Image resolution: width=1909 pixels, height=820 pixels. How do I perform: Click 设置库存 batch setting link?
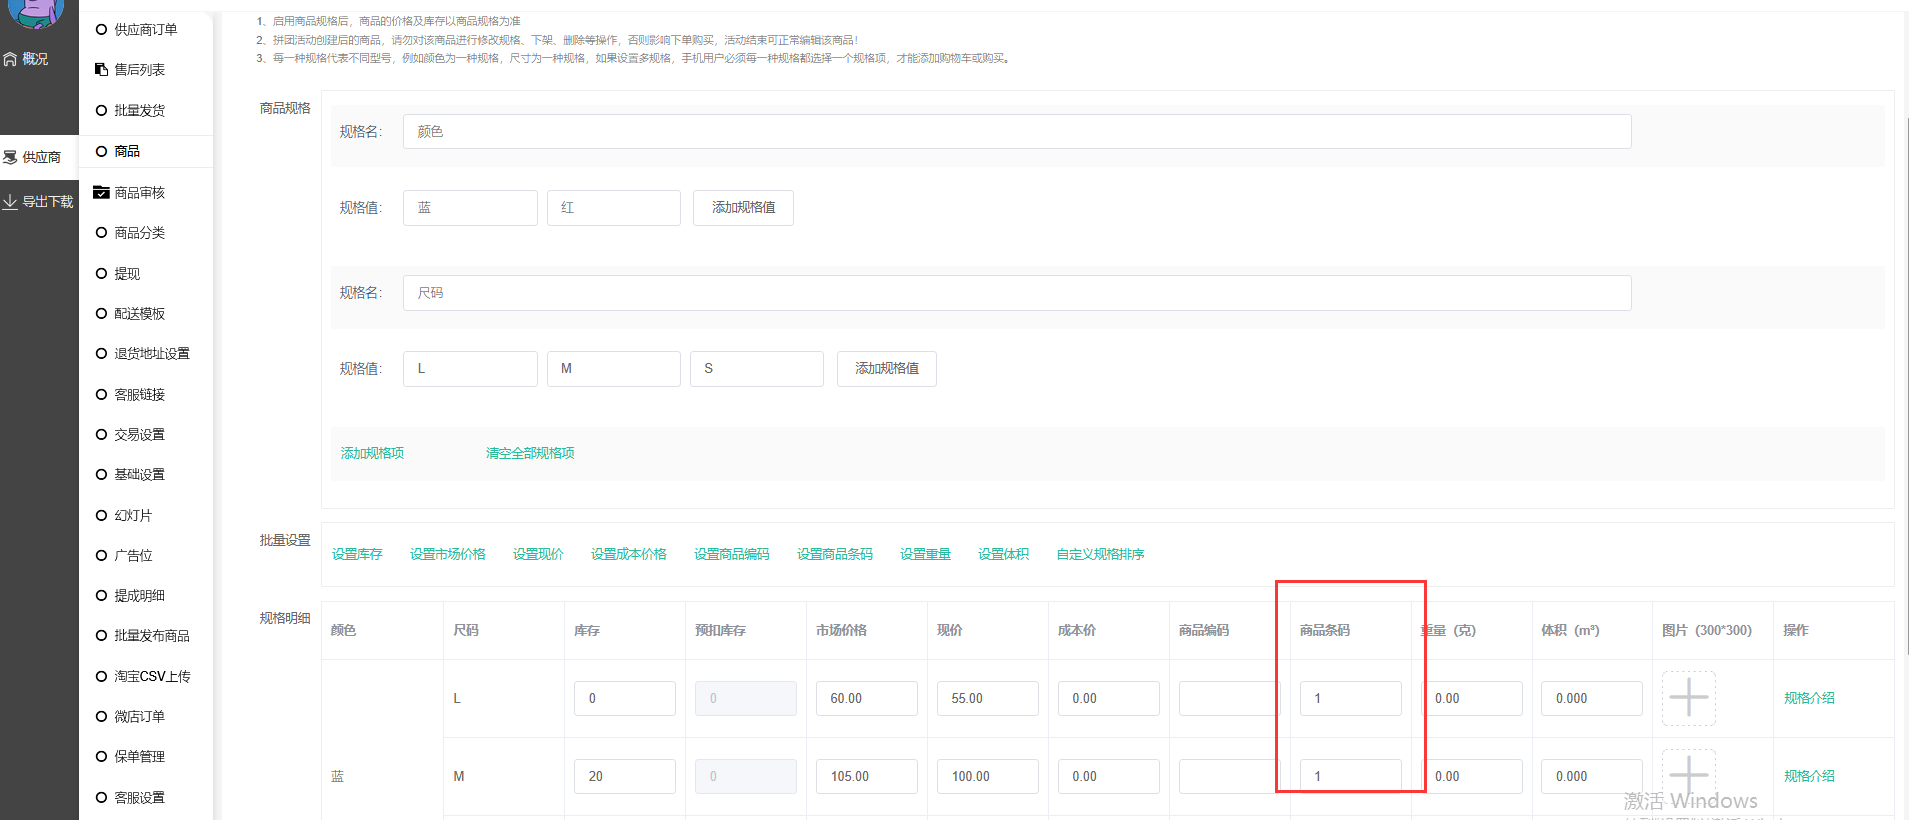coord(357,554)
